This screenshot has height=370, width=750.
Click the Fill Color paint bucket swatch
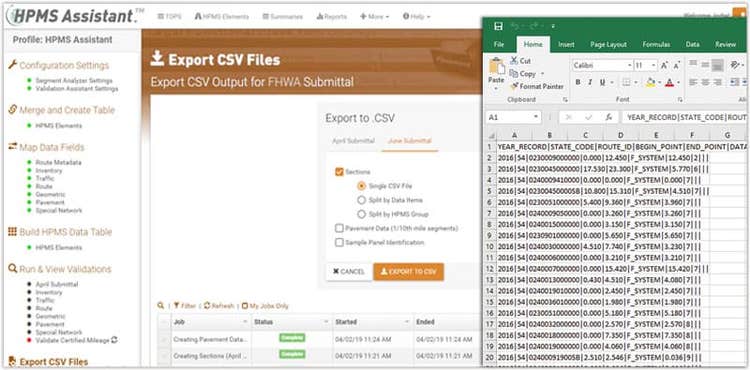click(650, 82)
